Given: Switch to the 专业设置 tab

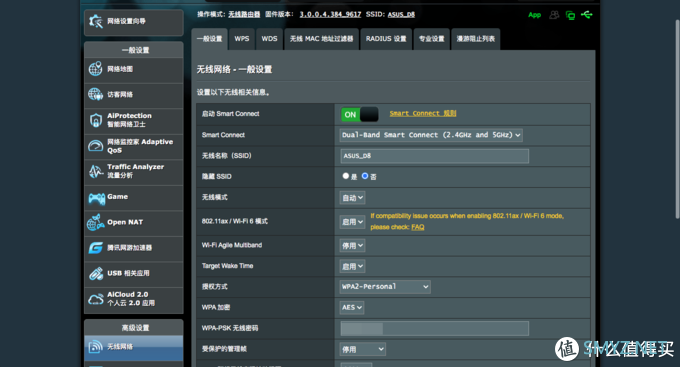Looking at the screenshot, I should pos(432,39).
